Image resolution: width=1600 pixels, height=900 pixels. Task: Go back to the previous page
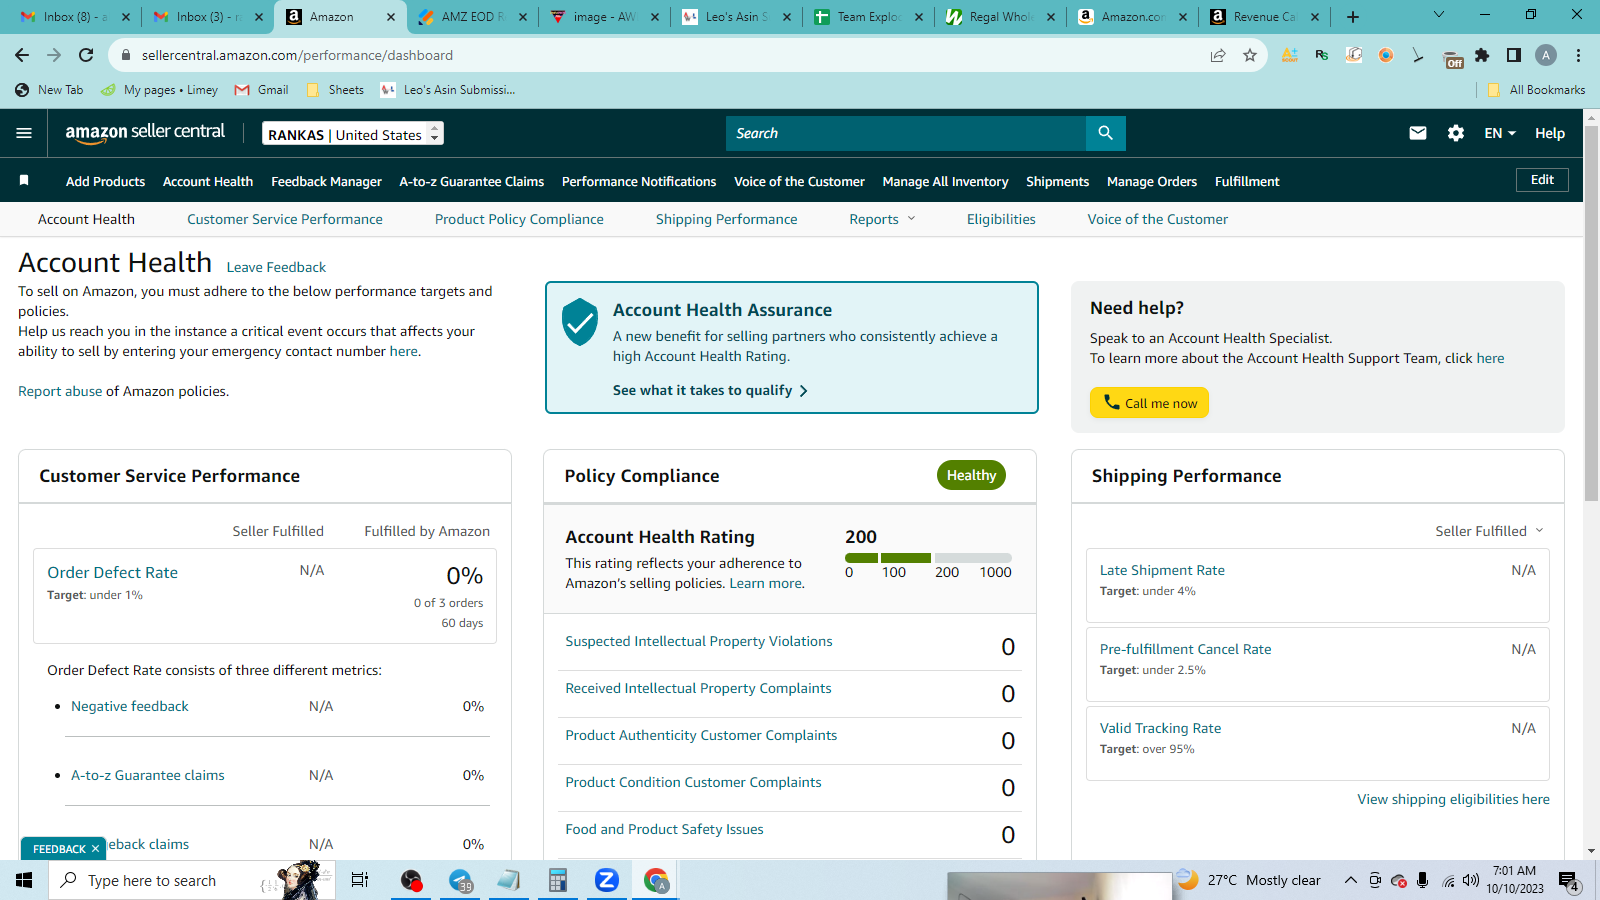[22, 55]
